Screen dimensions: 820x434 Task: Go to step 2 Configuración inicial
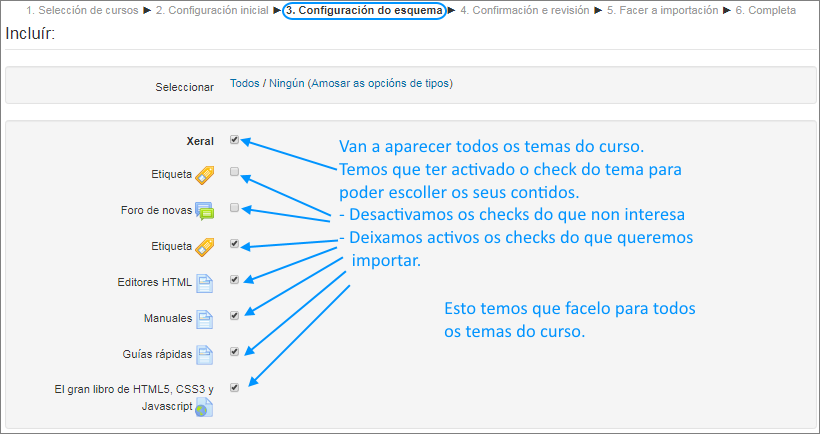coord(213,11)
